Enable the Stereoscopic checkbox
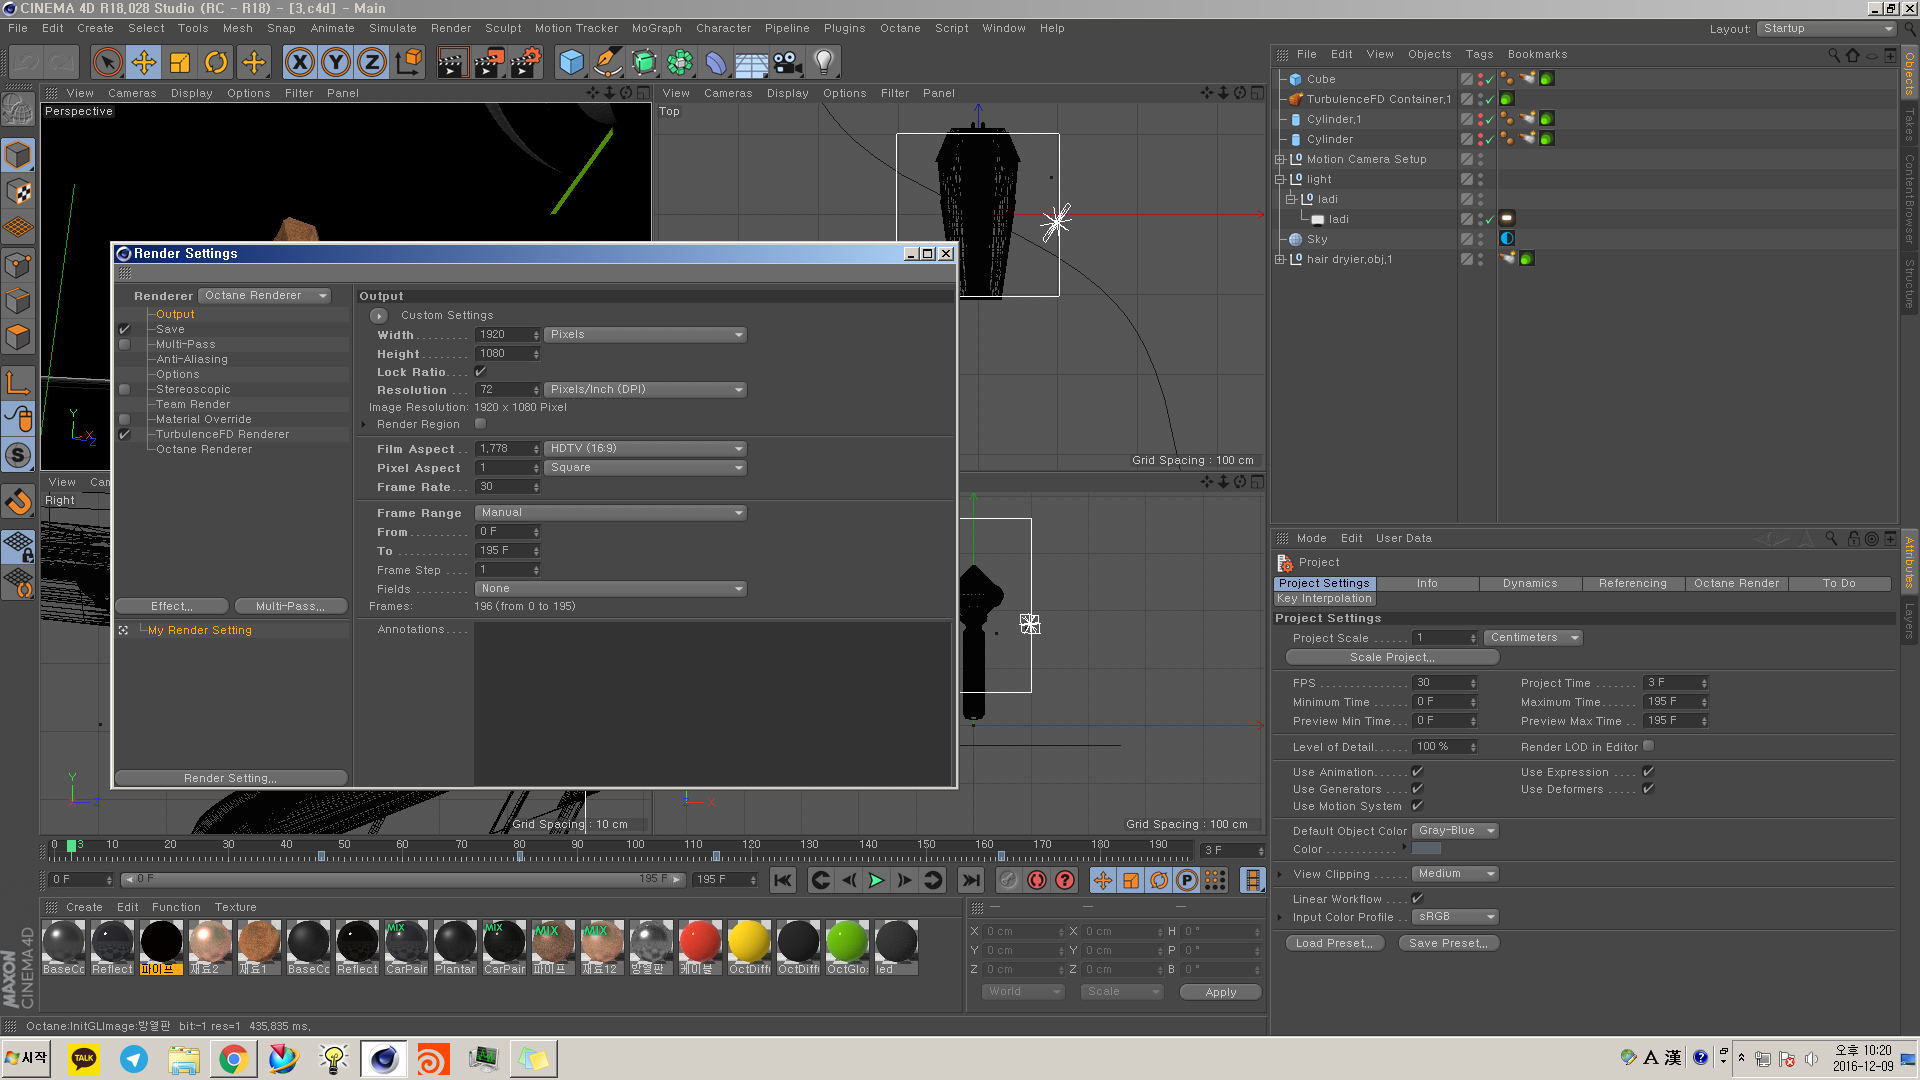 click(125, 389)
